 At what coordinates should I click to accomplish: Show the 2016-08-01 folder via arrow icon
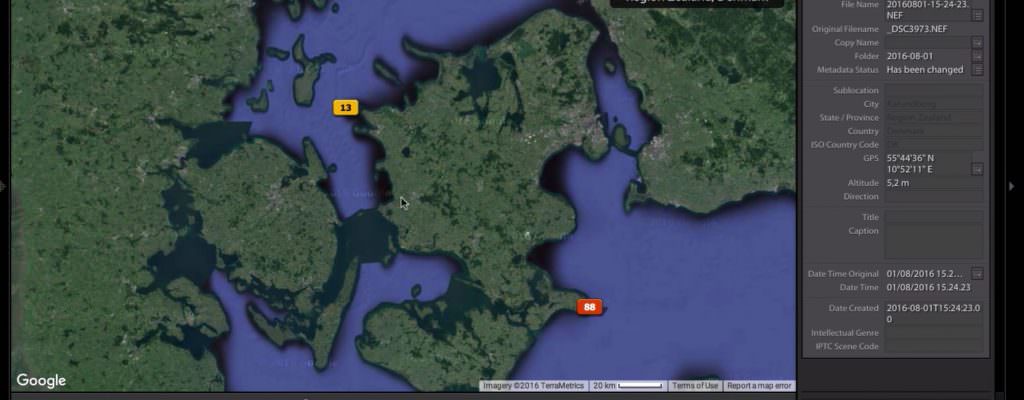tap(977, 57)
